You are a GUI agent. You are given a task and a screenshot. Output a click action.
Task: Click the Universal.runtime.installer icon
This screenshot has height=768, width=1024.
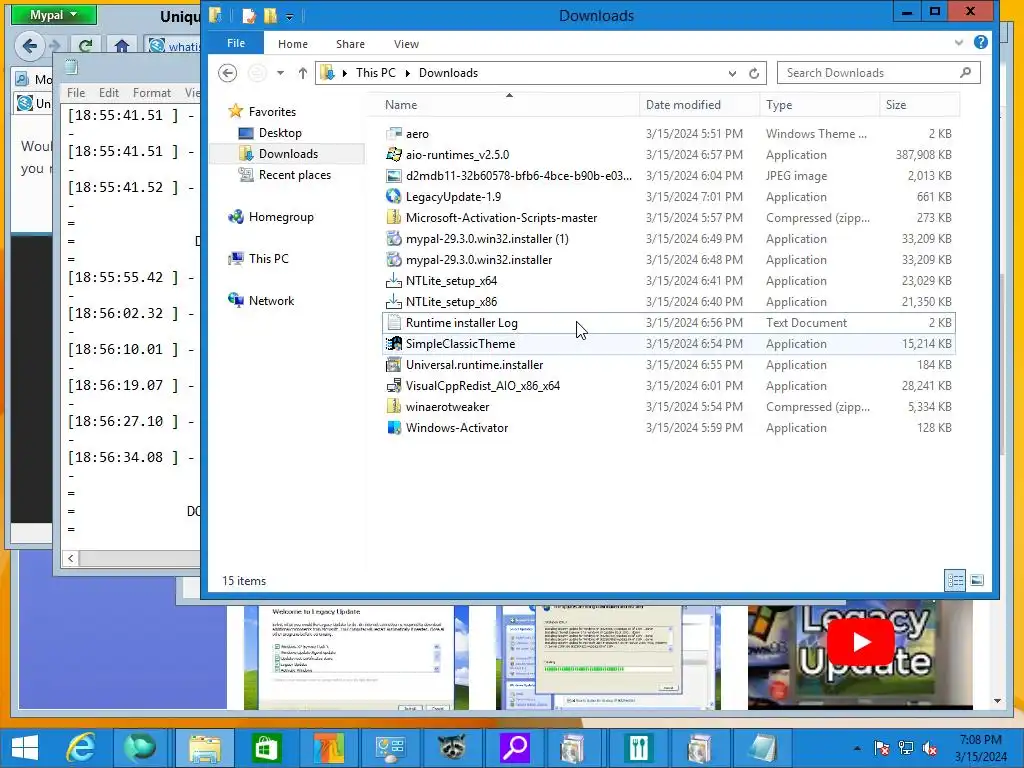click(394, 364)
